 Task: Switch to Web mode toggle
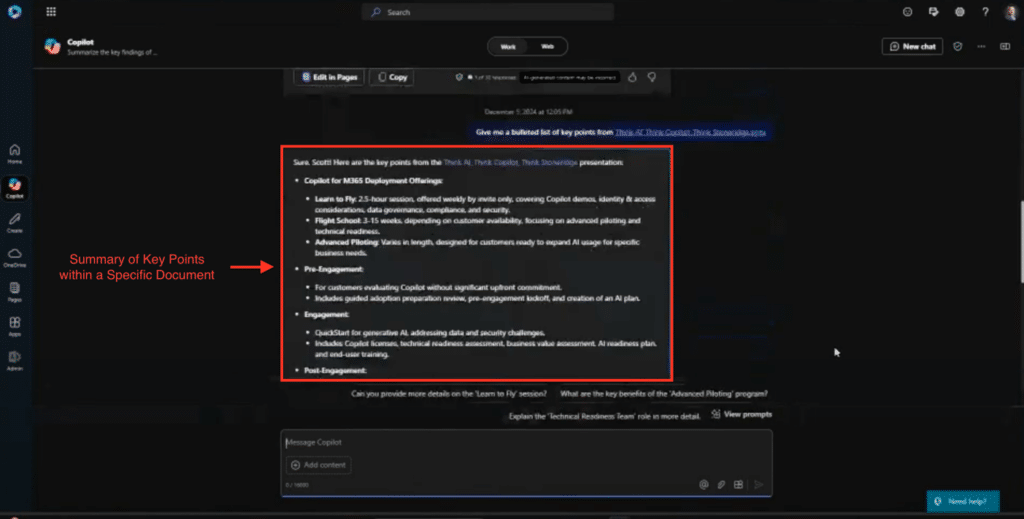click(547, 46)
